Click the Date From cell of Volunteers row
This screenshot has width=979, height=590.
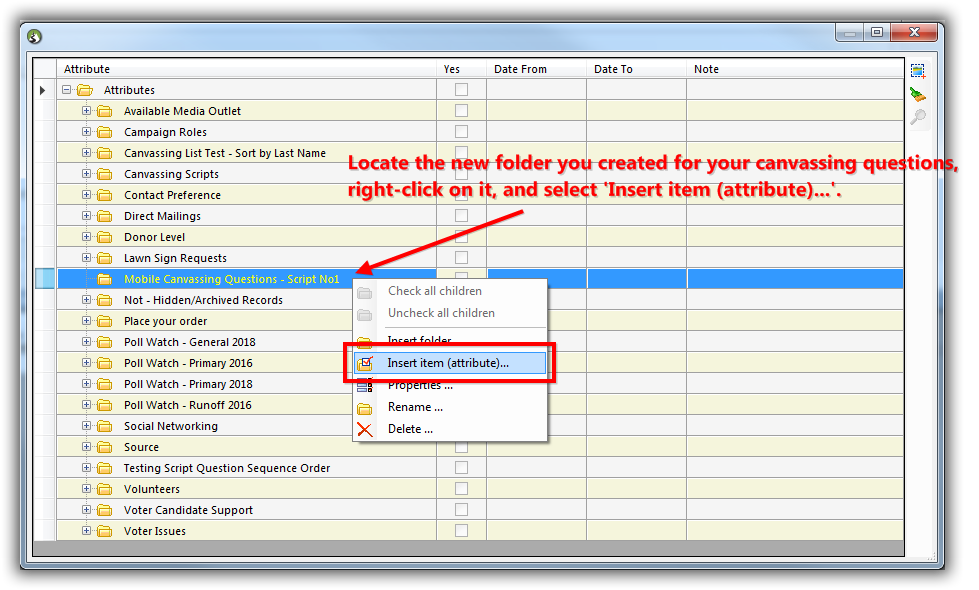click(x=536, y=489)
